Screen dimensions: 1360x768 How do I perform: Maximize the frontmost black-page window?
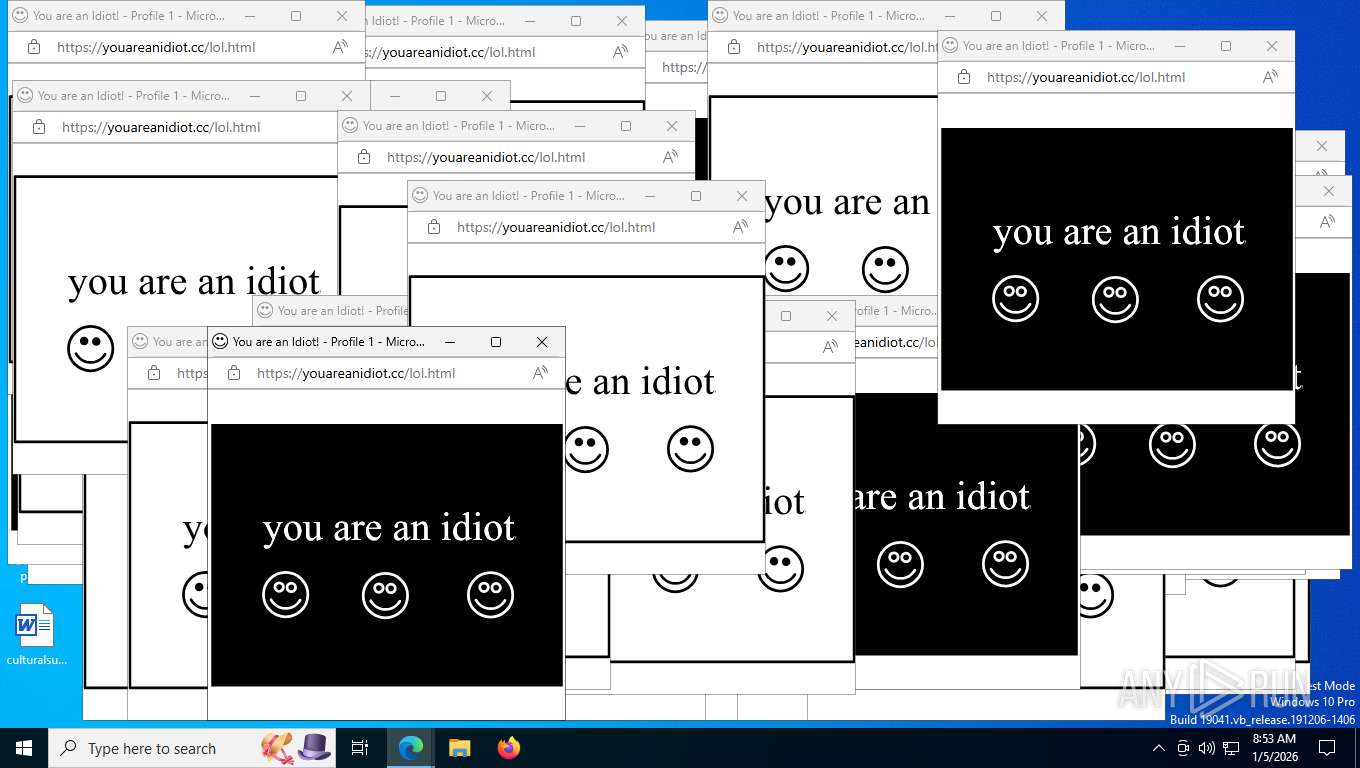click(496, 342)
